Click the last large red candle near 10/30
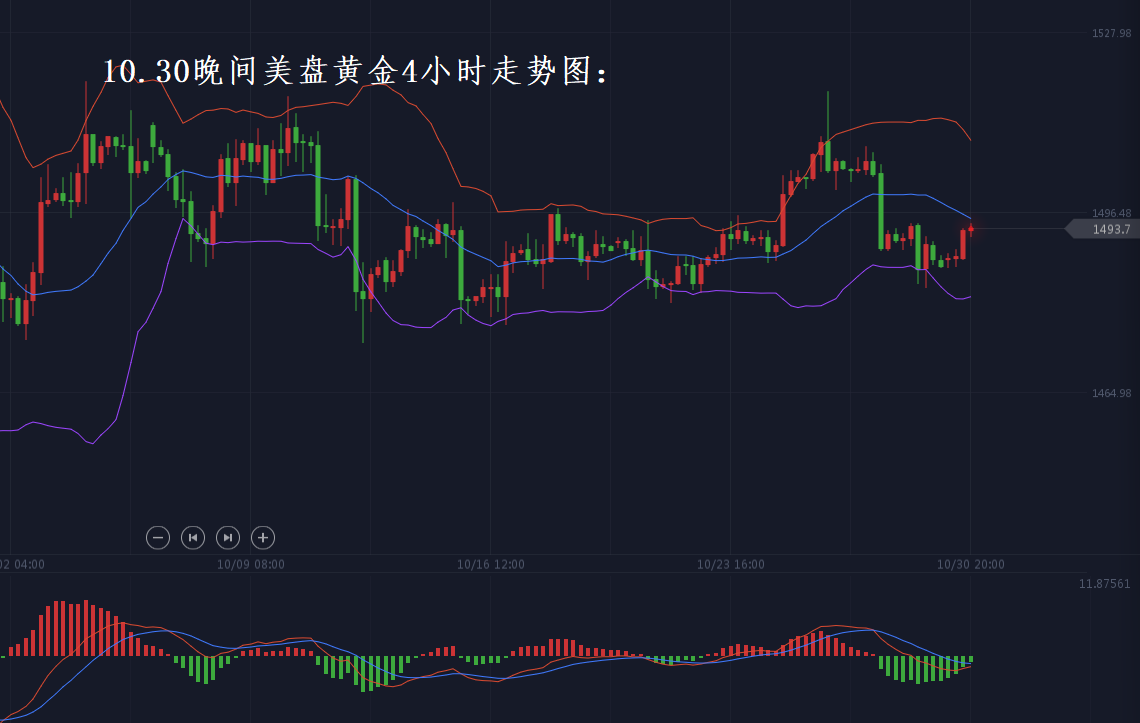Viewport: 1140px width, 723px height. (963, 244)
